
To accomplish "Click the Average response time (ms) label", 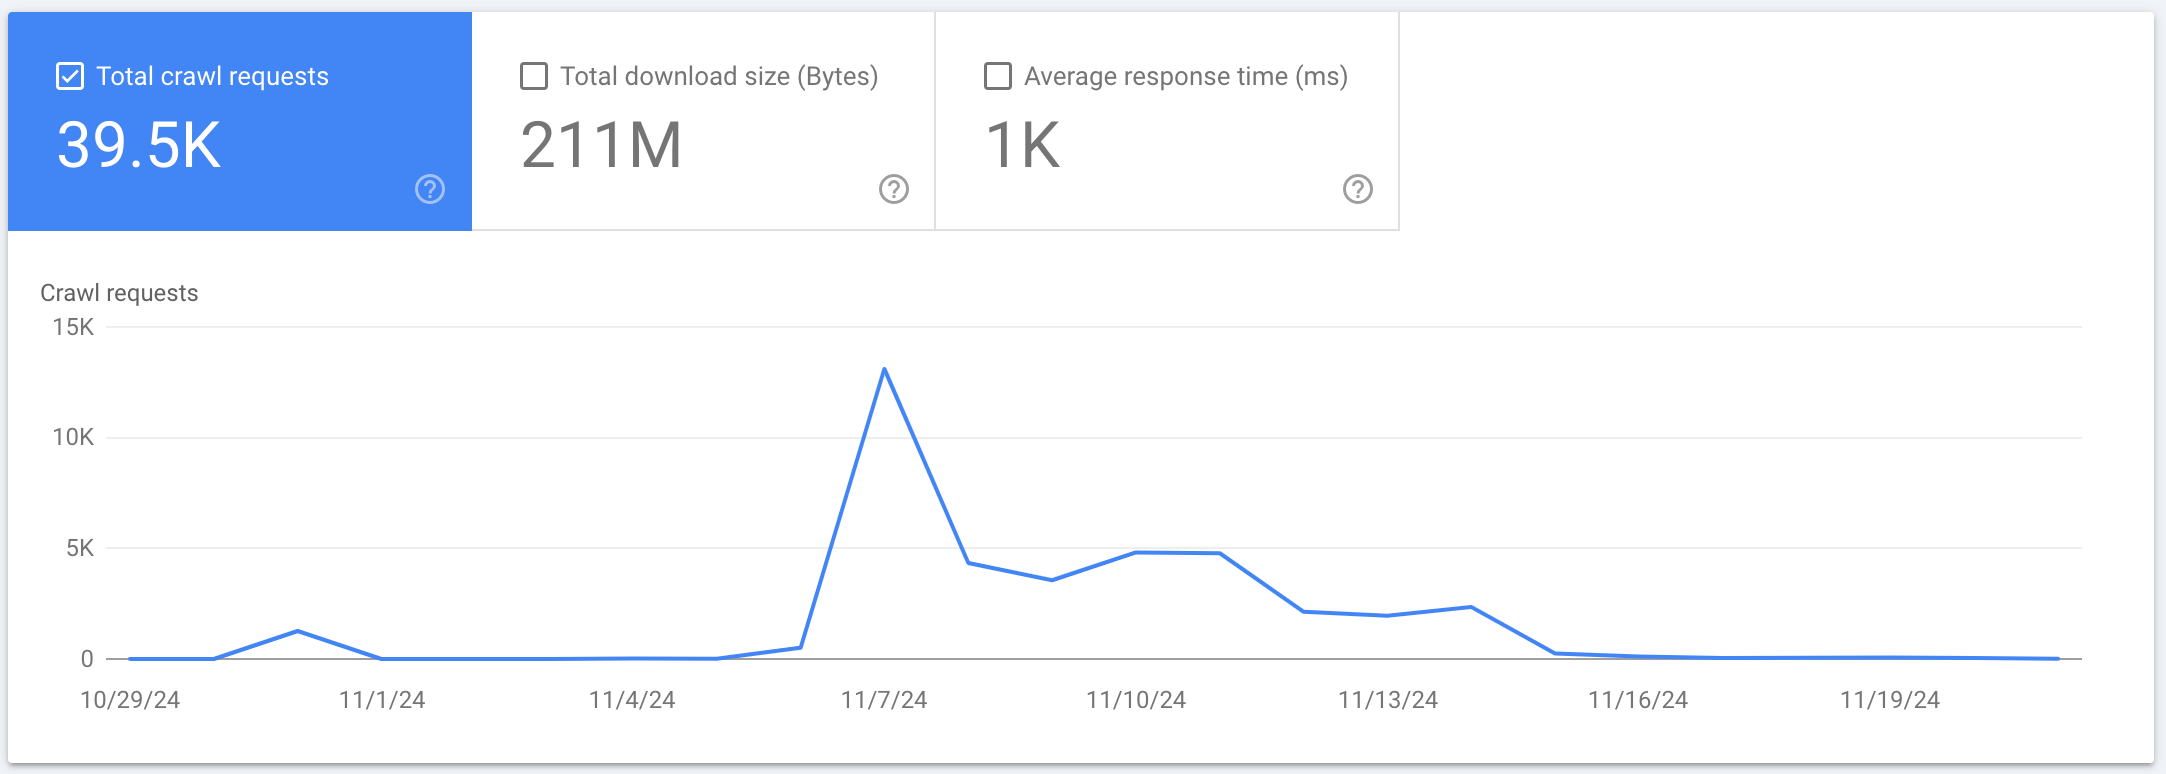I will point(1186,76).
